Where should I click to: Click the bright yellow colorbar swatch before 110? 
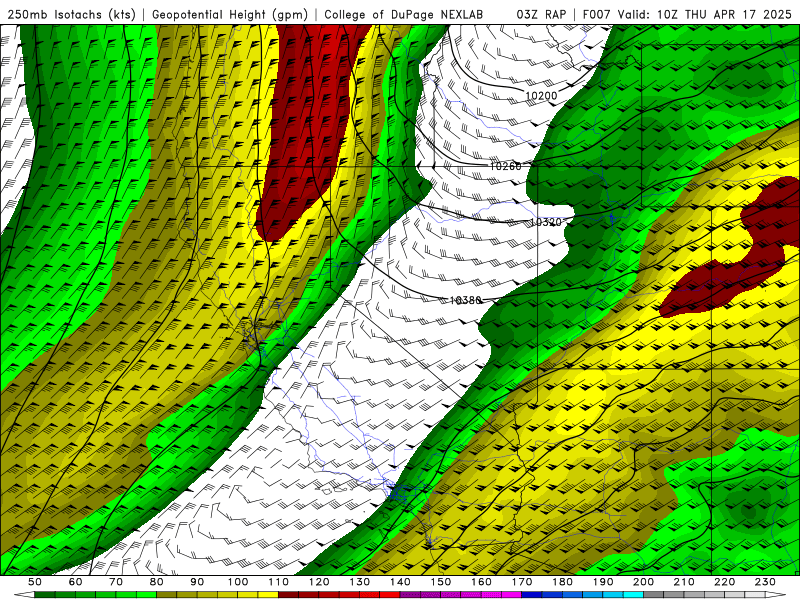268,594
